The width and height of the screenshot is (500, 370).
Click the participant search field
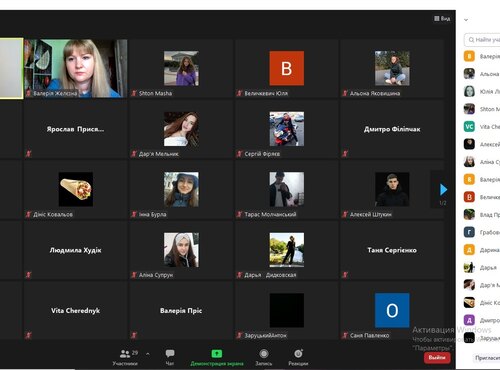(482, 40)
